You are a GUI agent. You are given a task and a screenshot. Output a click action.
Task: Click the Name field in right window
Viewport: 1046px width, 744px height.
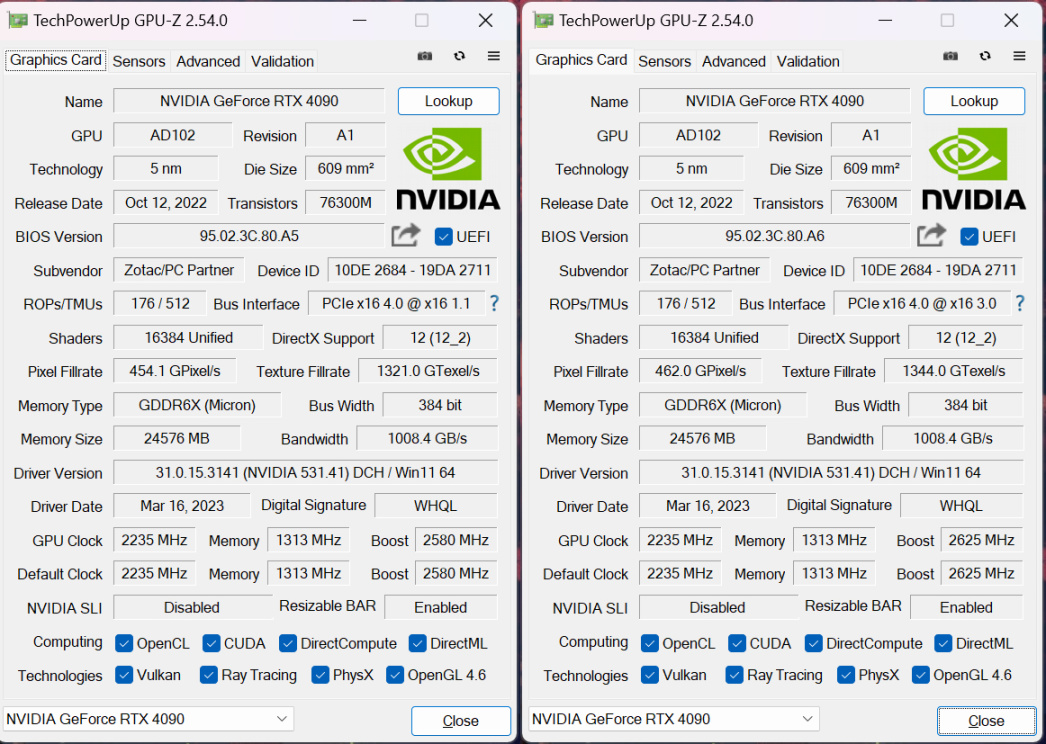click(774, 101)
